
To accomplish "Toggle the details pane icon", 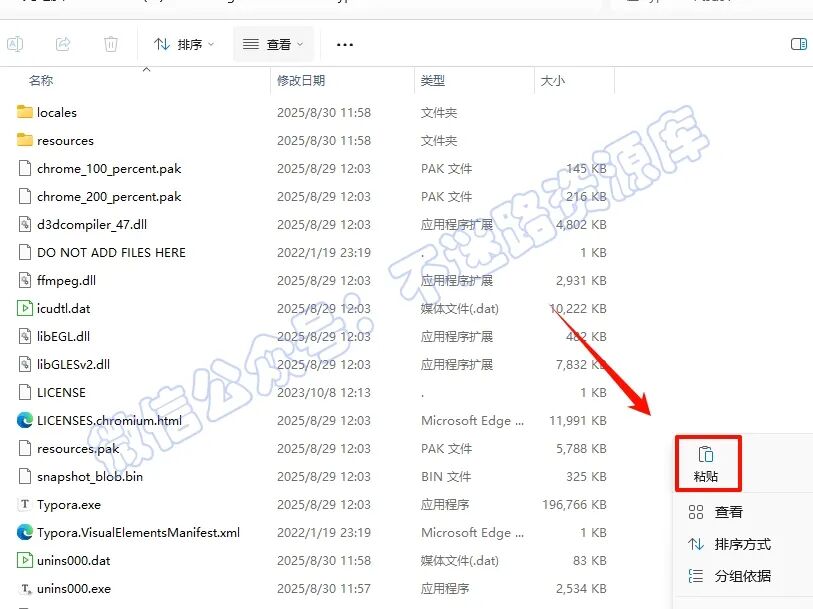I will [798, 44].
